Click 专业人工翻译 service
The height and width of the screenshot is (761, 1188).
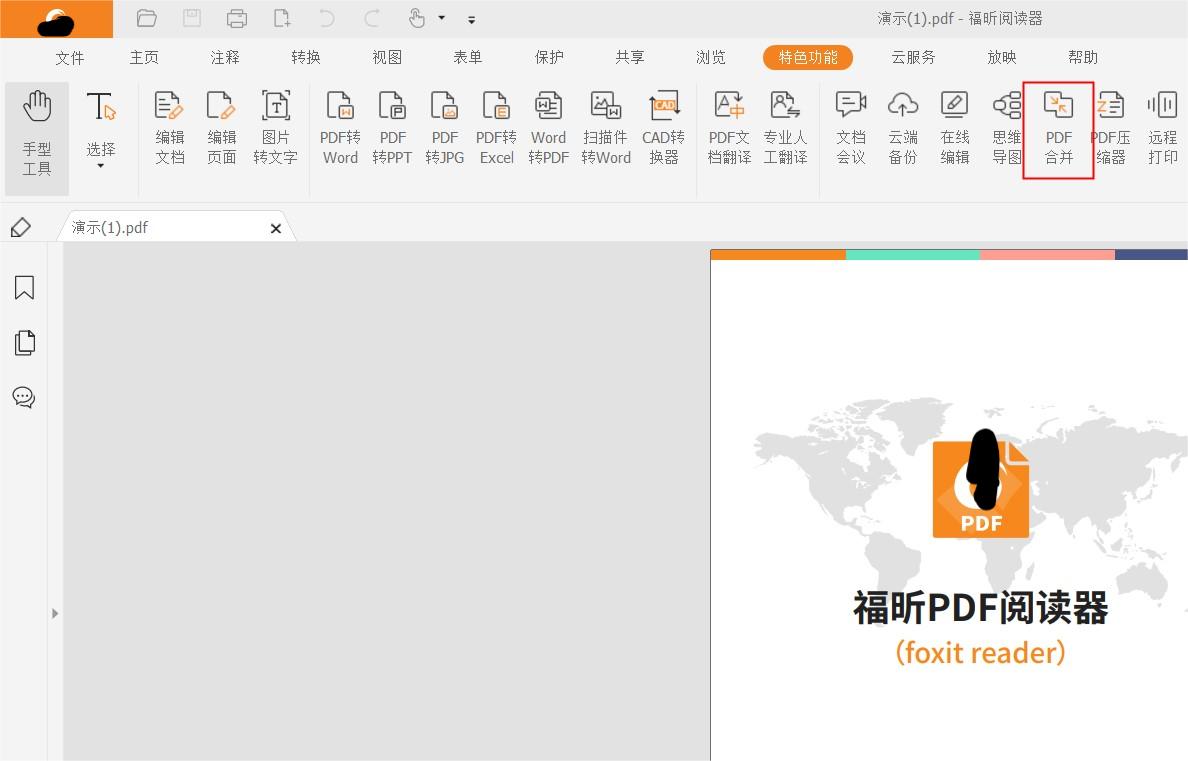click(785, 127)
